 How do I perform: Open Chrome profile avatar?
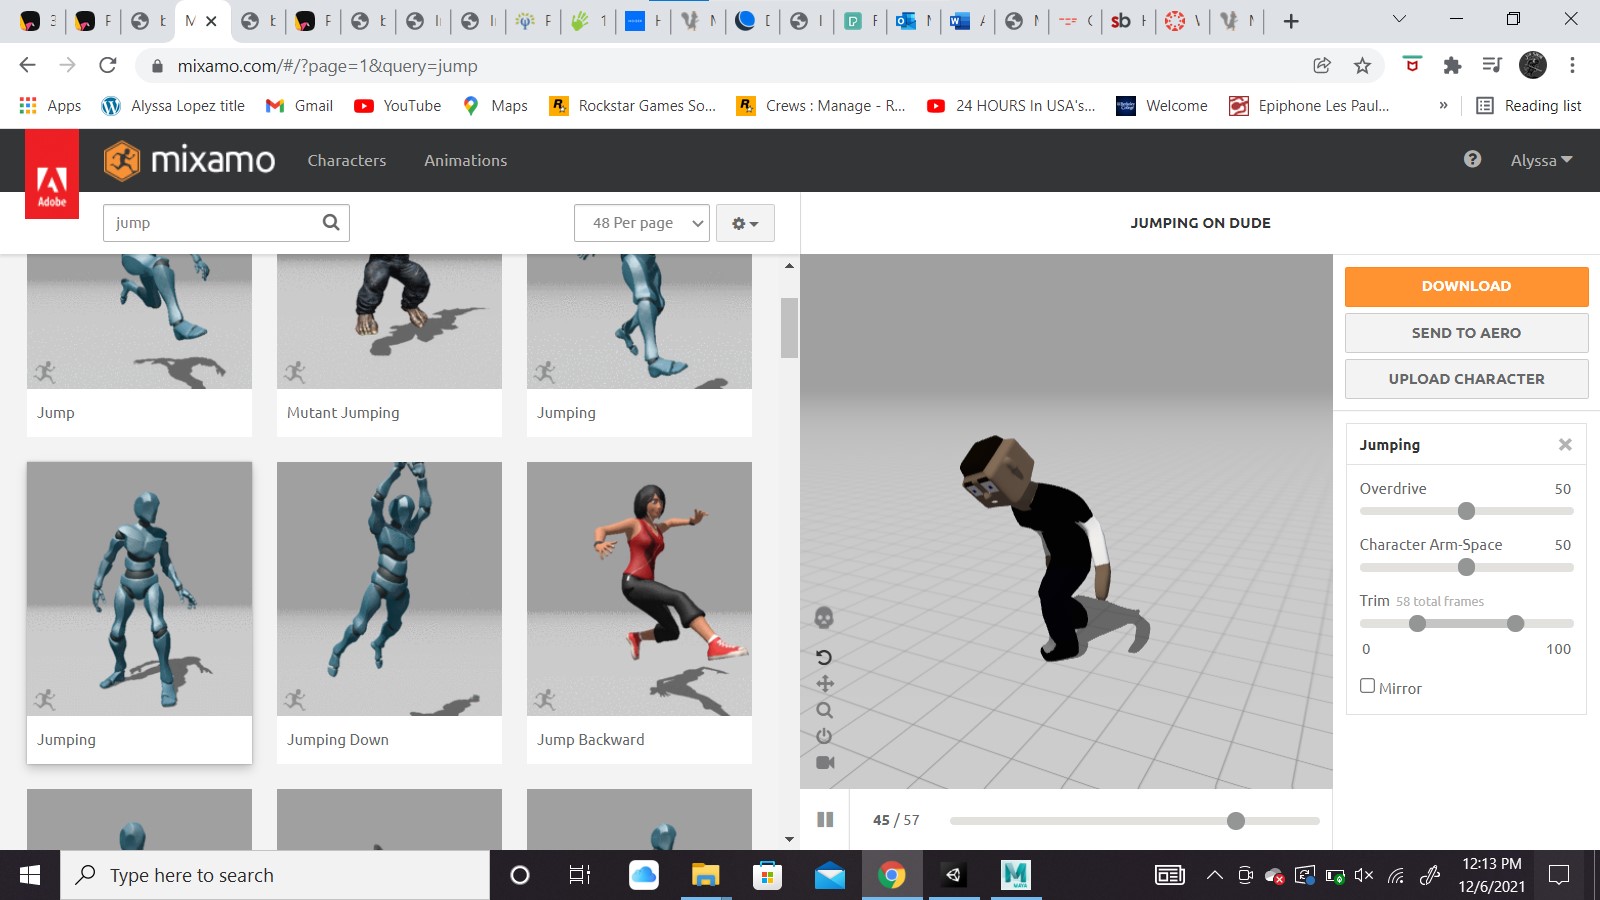[x=1532, y=65]
